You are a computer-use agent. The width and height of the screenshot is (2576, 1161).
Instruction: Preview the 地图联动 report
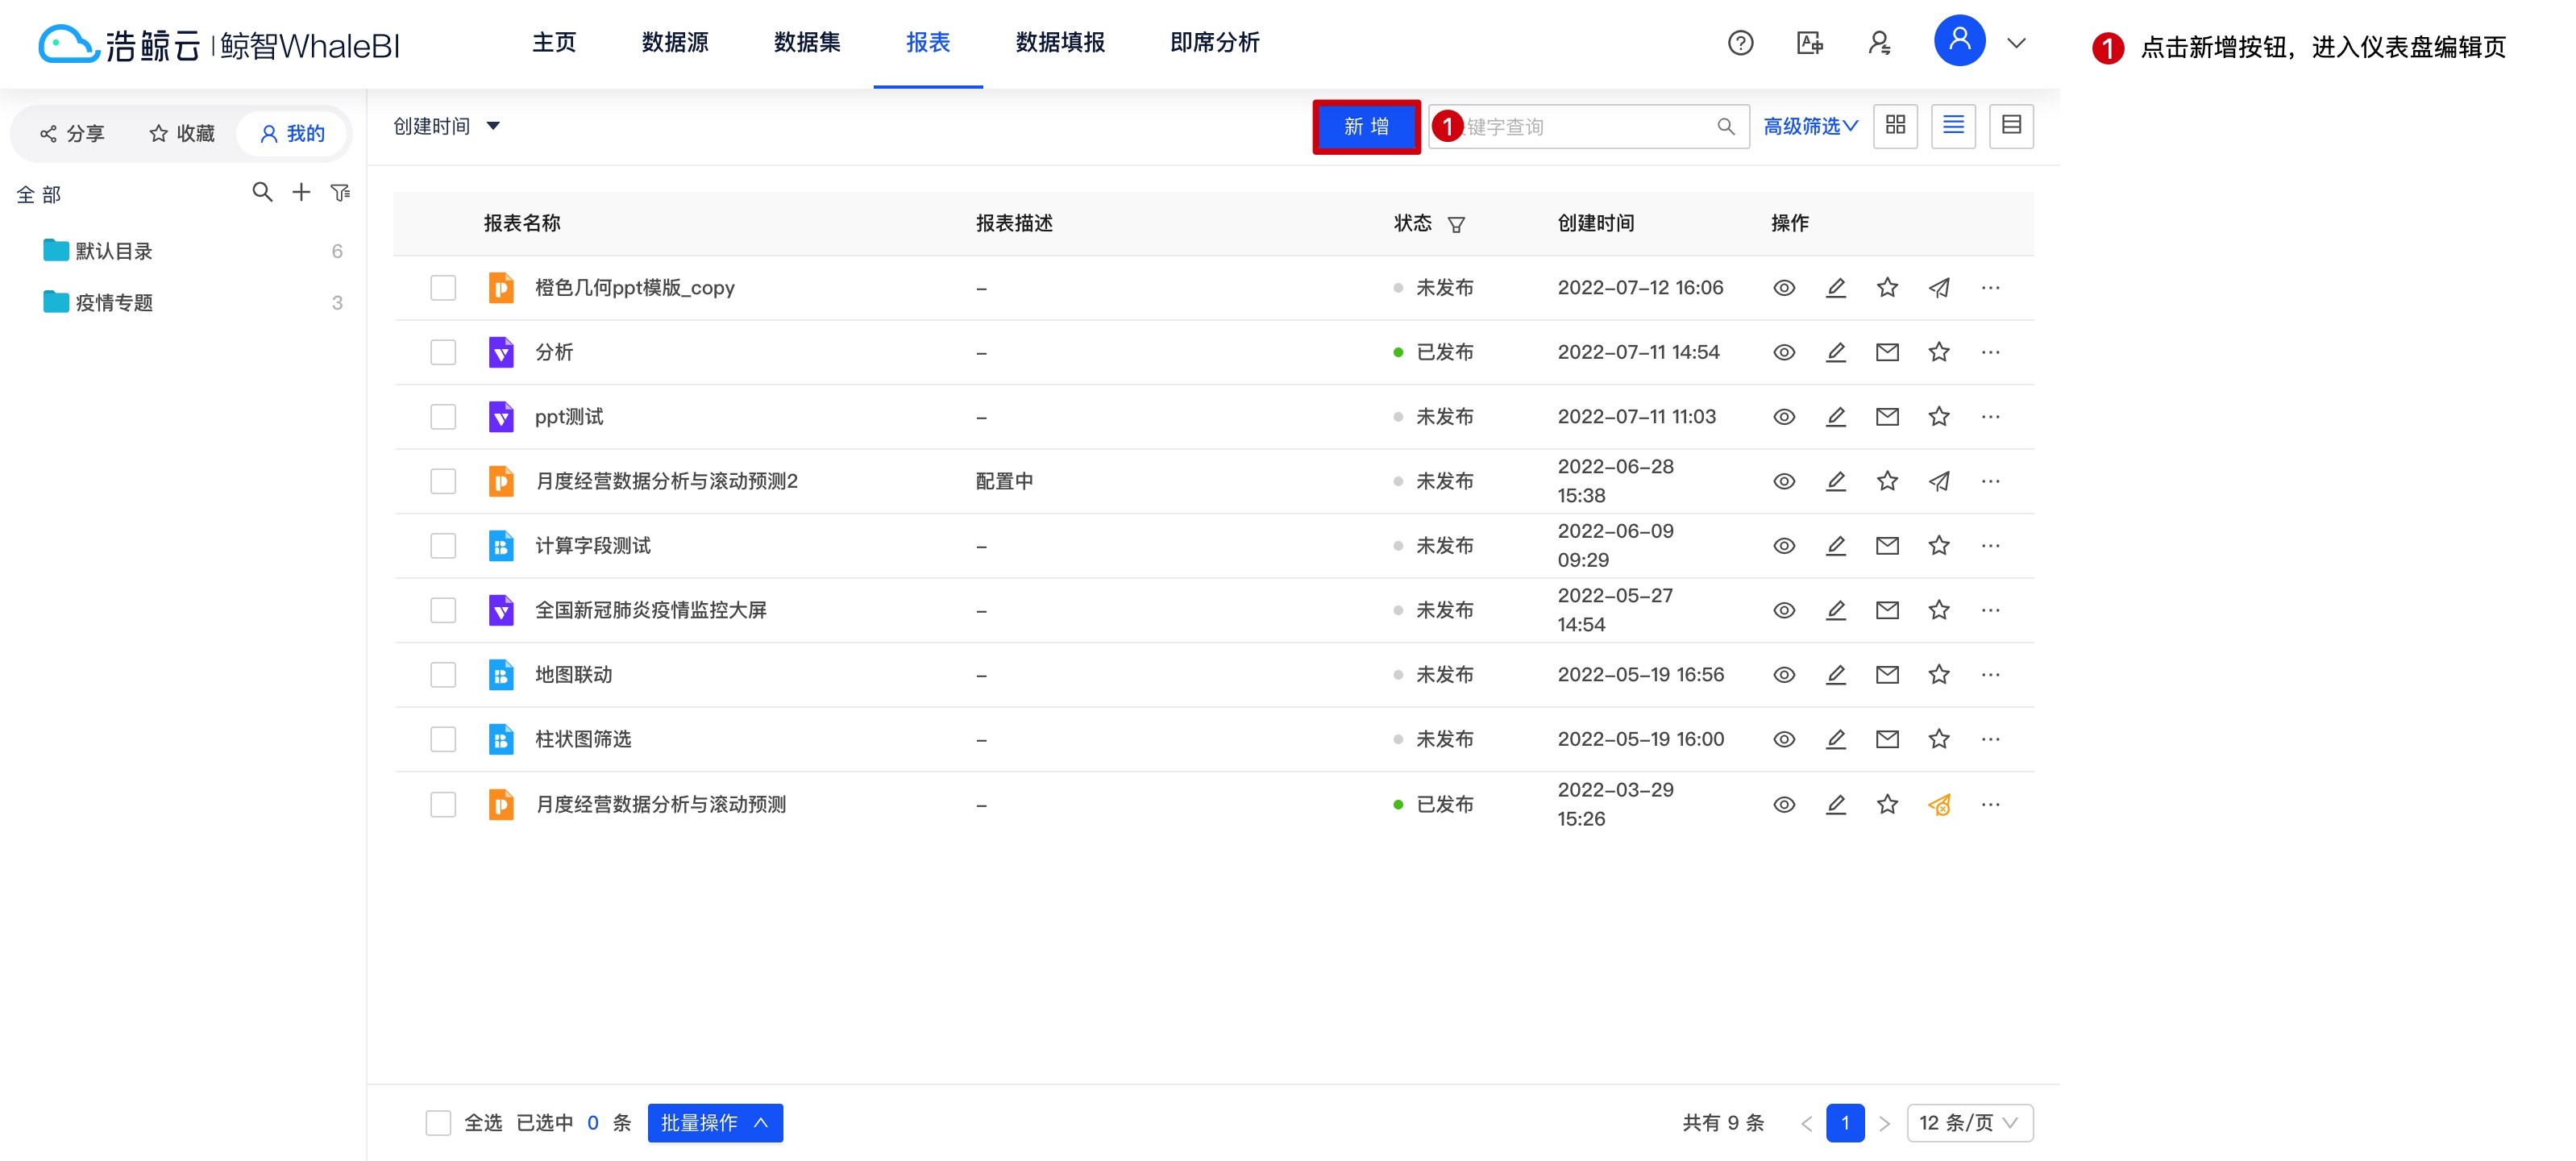pyautogui.click(x=1784, y=675)
